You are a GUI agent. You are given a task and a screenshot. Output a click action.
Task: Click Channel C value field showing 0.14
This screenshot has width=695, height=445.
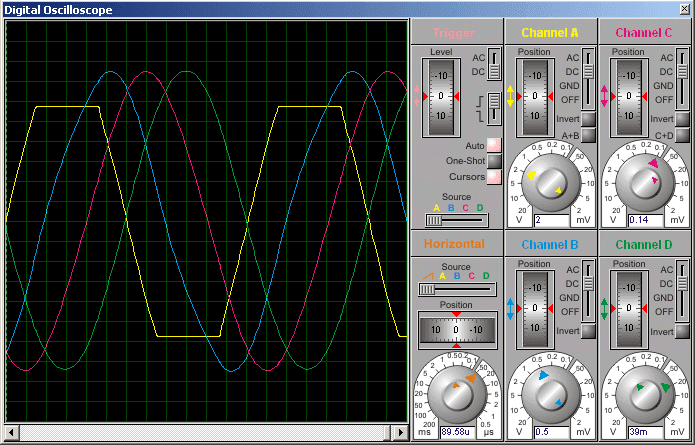tap(646, 220)
